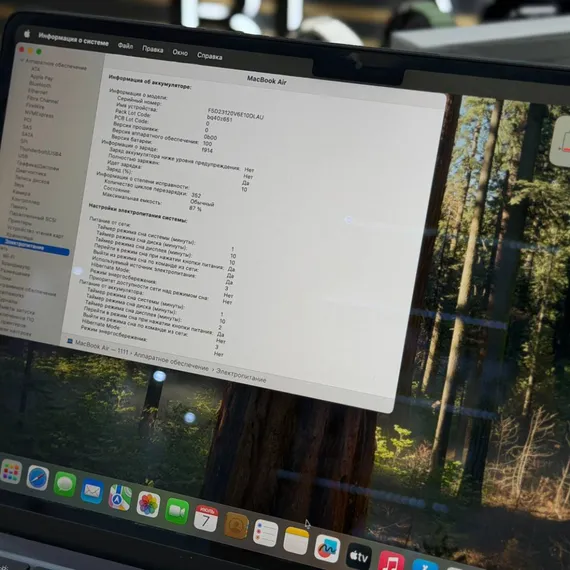570x570 pixels.
Task: Select Брандмауэр in the sidebar
Action: click(16, 265)
